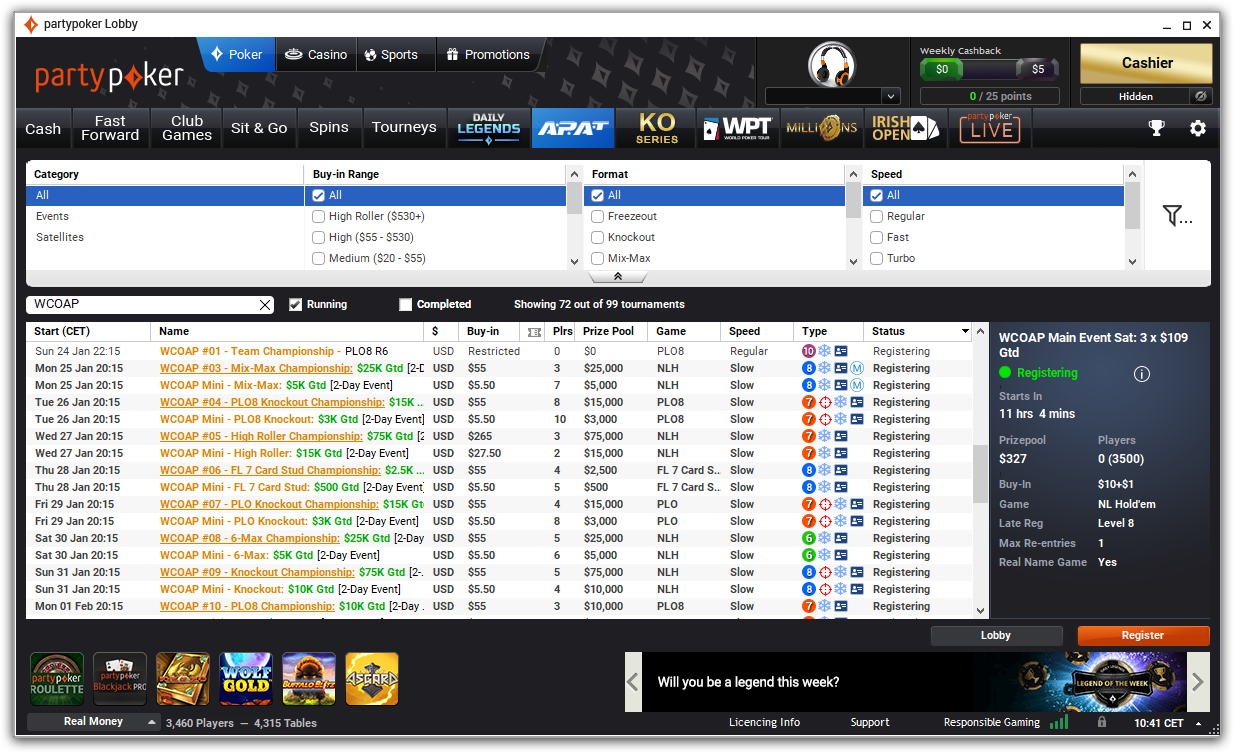
Task: Check the Knockout format checkbox
Action: tap(598, 238)
